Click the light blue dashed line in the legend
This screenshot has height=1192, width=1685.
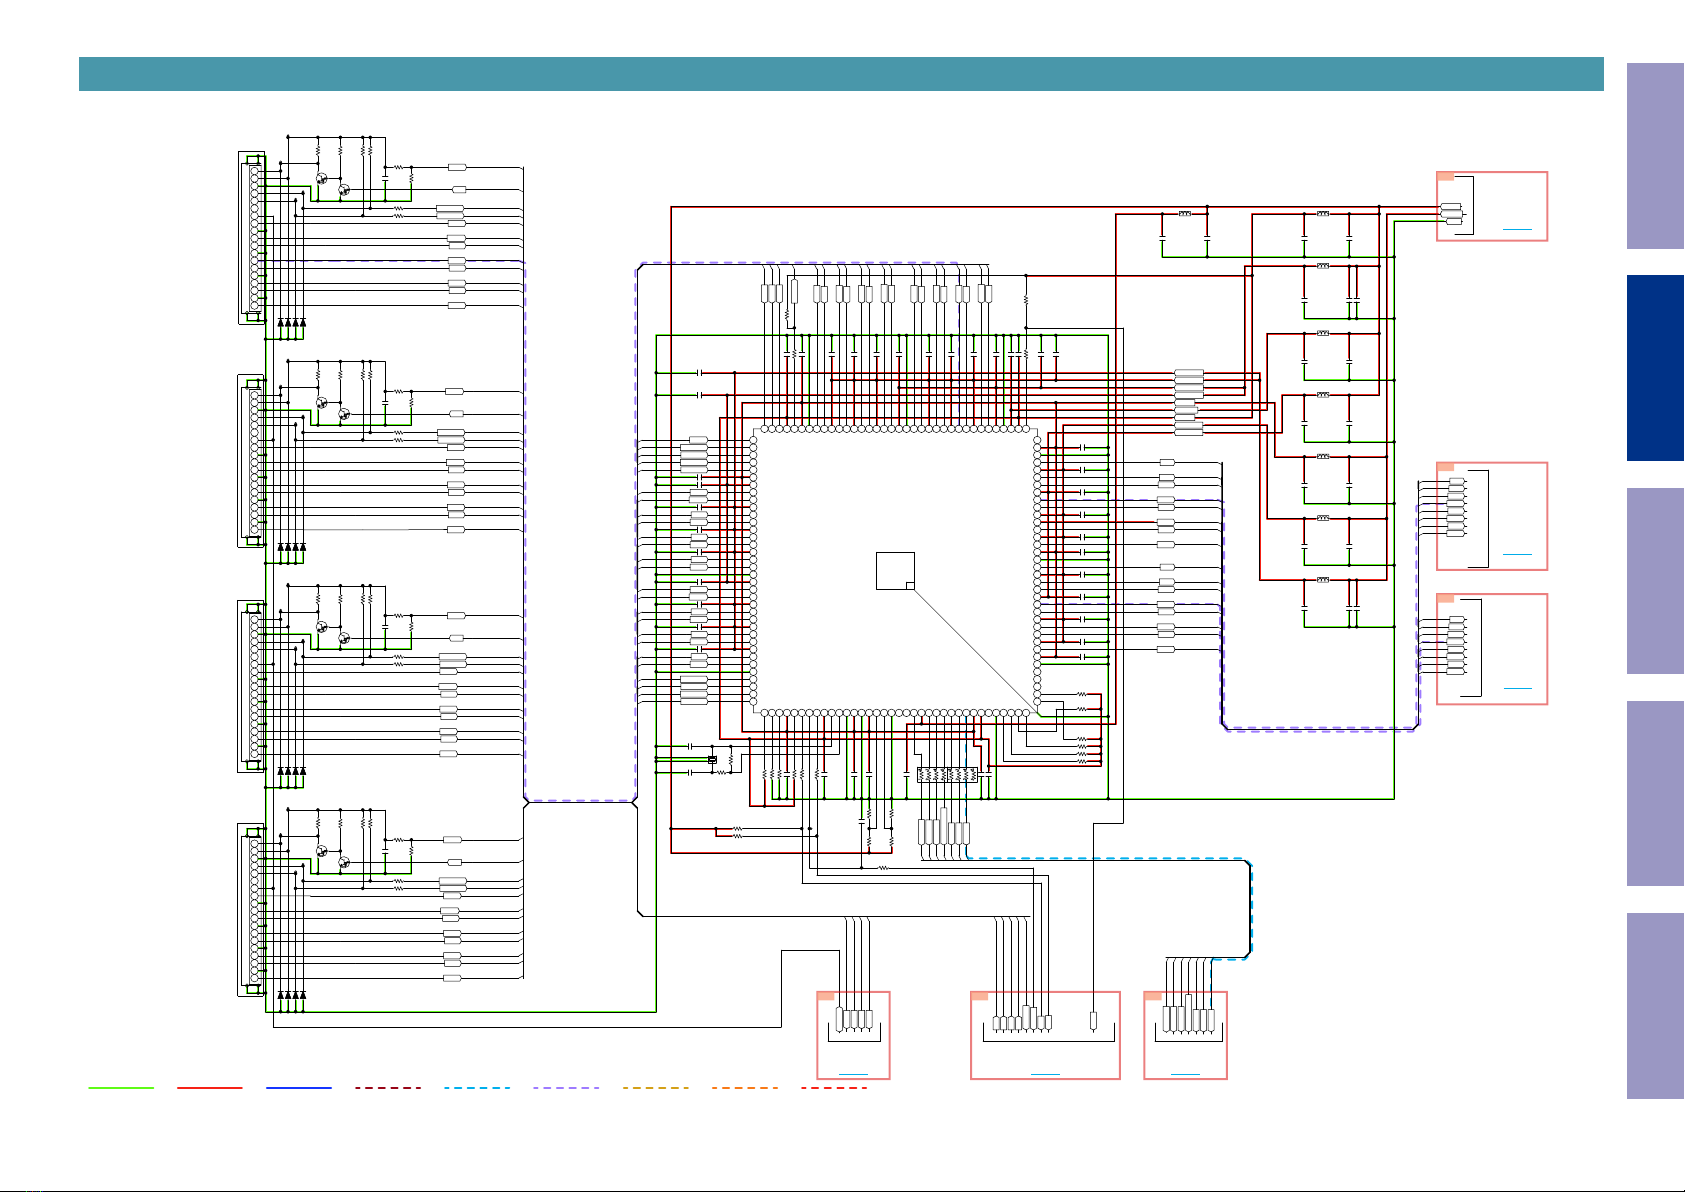coord(477,1088)
